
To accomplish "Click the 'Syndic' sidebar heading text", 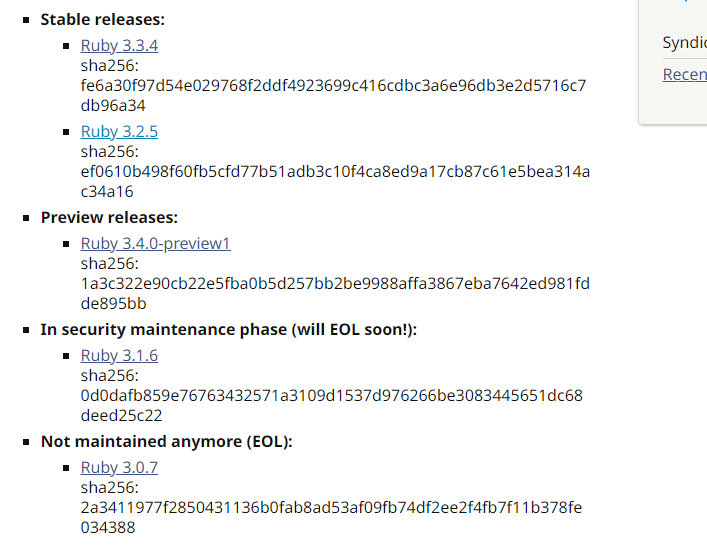I will point(684,42).
